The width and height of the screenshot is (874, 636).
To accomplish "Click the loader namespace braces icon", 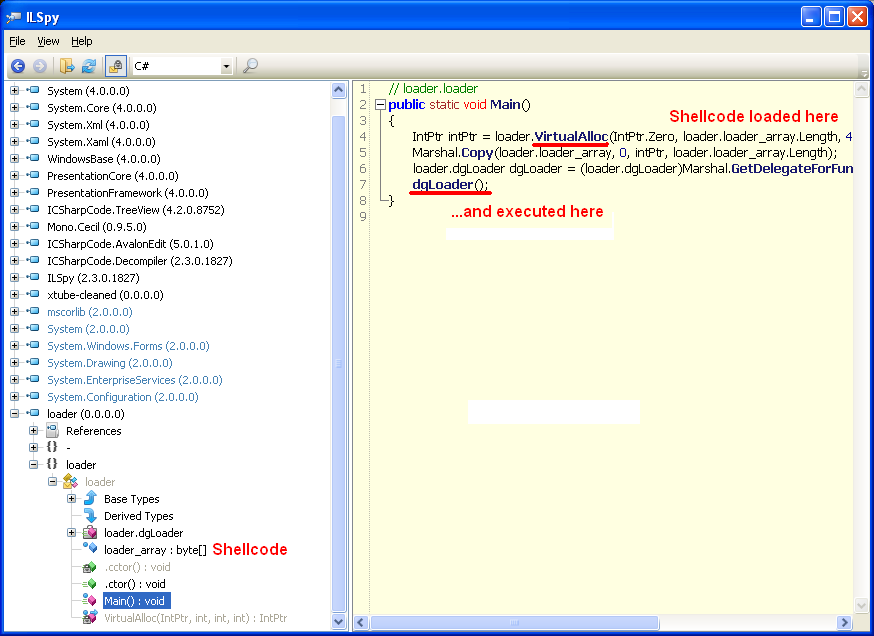I will pos(52,464).
